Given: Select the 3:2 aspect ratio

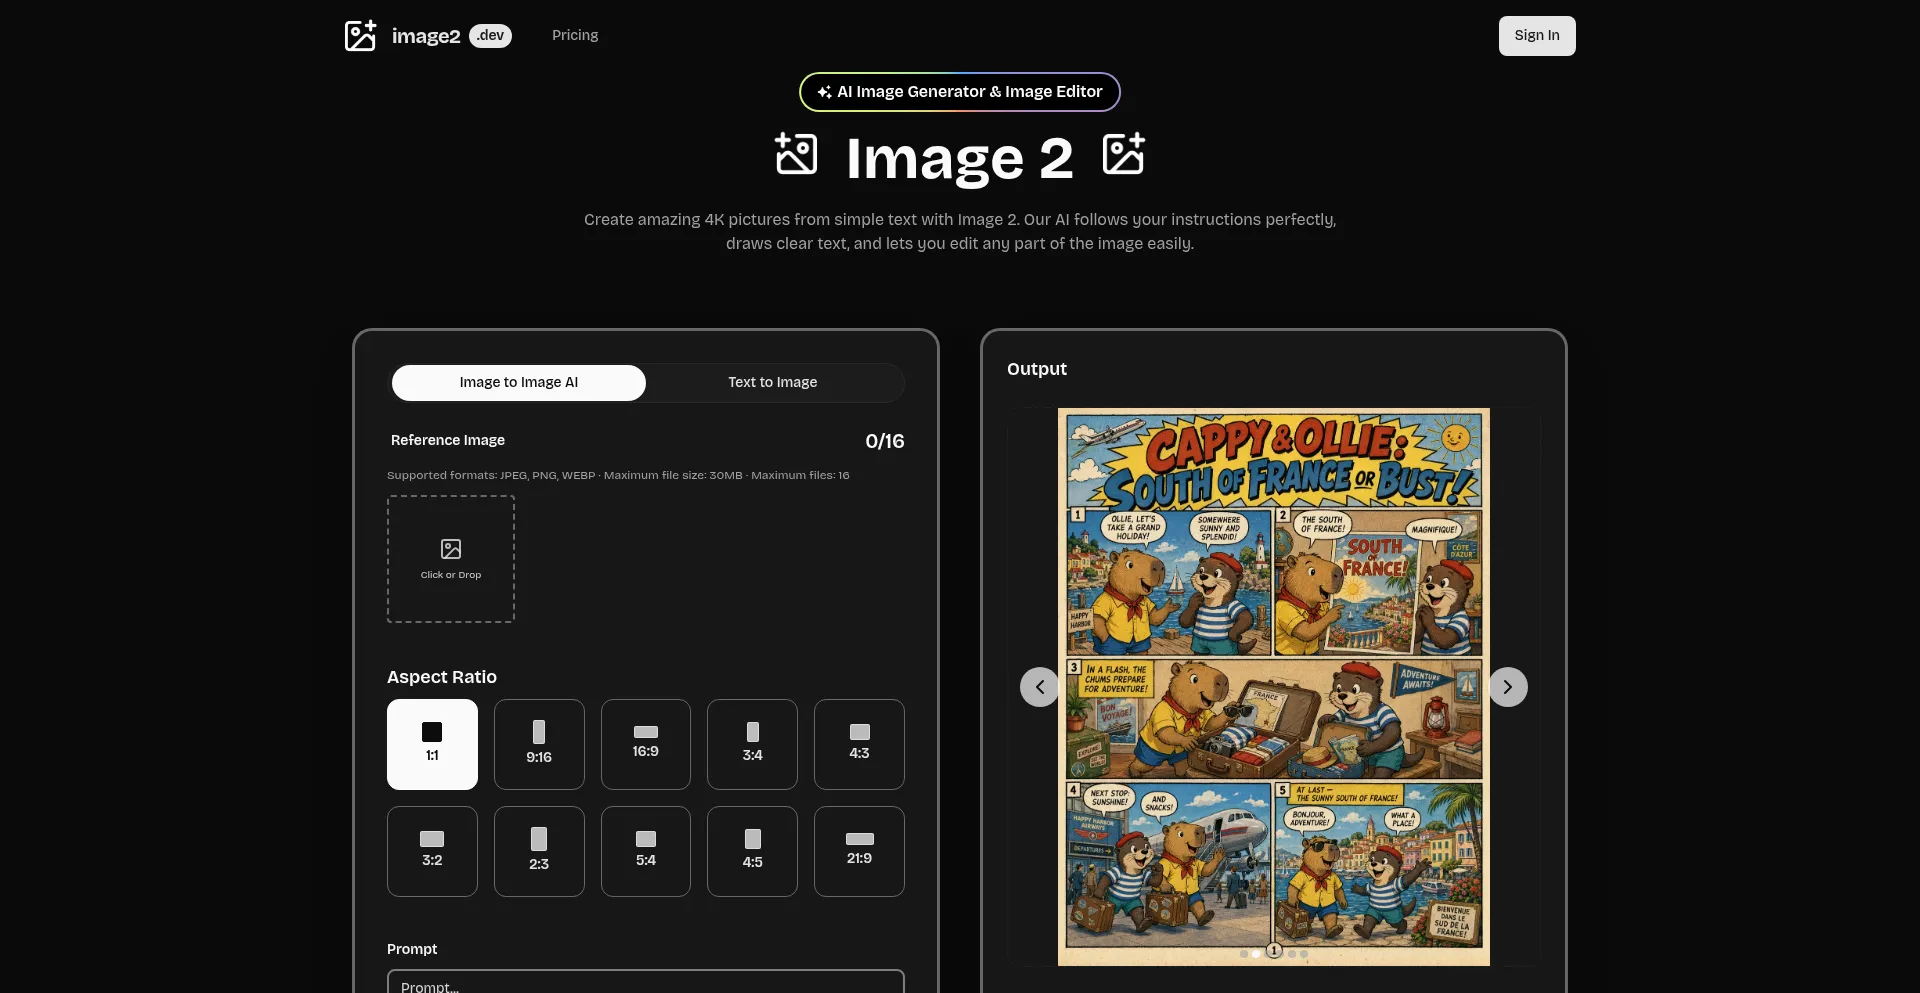Looking at the screenshot, I should [x=432, y=851].
